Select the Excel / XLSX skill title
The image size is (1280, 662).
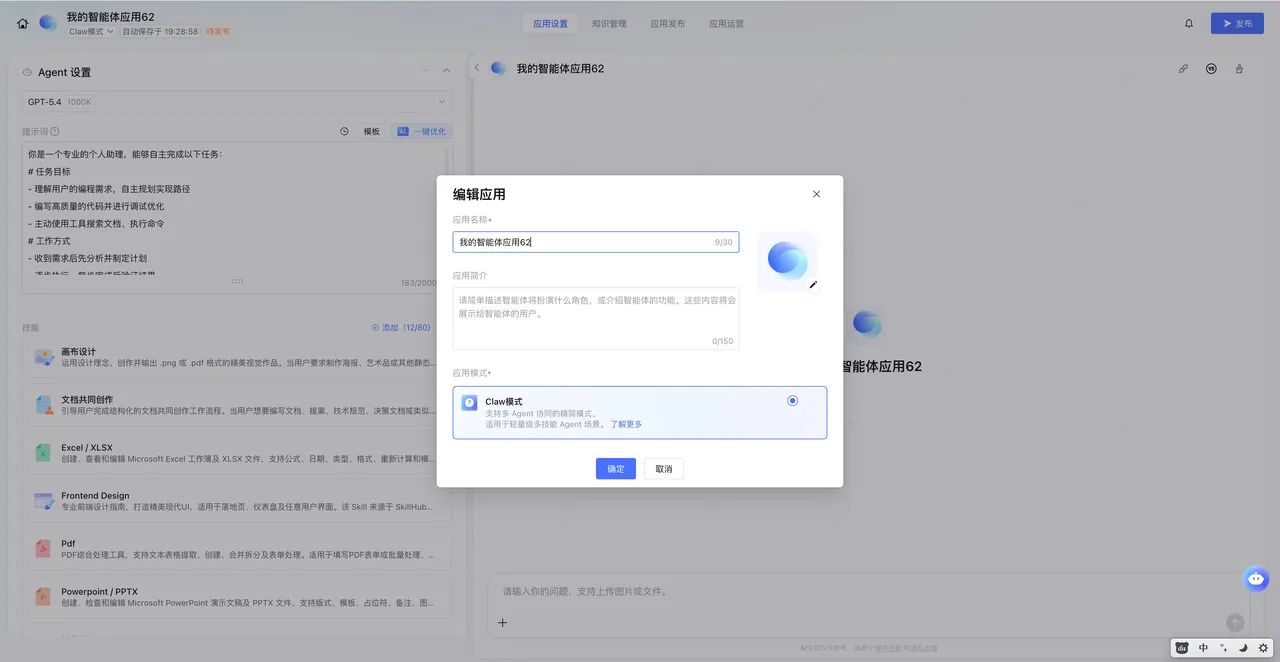pyautogui.click(x=87, y=447)
